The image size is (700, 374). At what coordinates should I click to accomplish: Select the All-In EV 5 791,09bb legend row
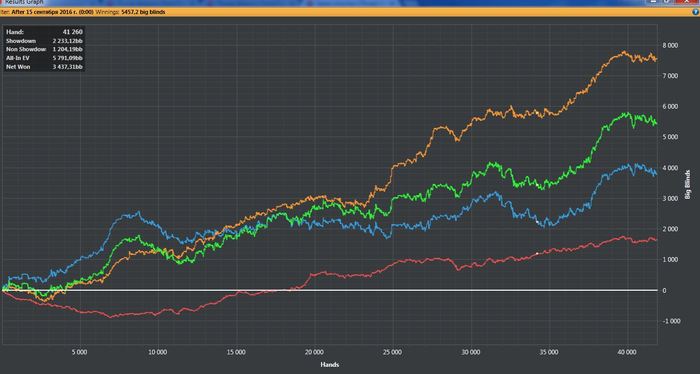[44, 58]
